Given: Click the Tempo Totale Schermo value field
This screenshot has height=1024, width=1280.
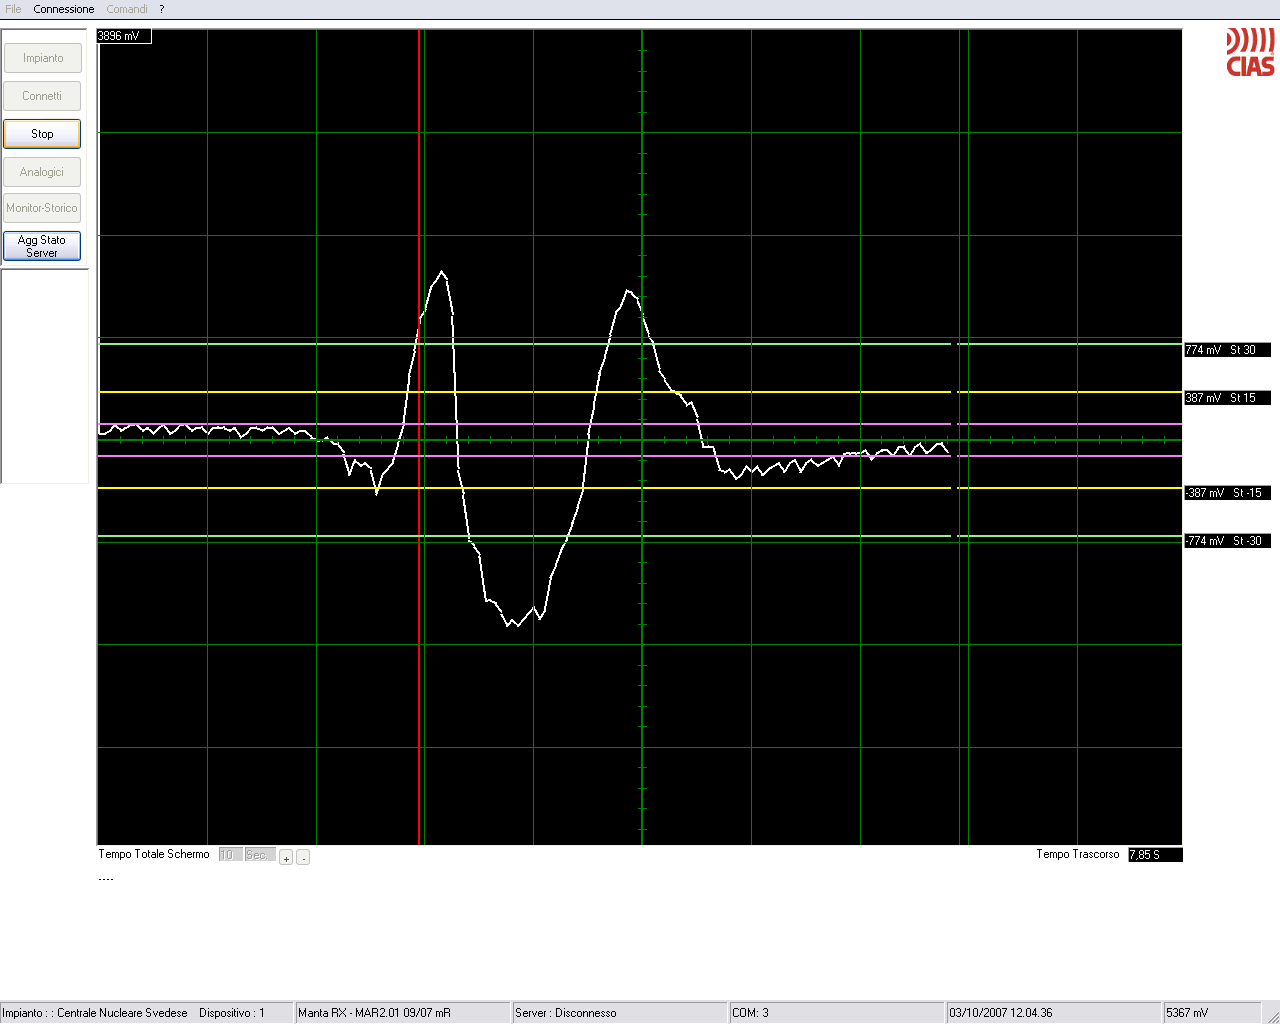Looking at the screenshot, I should [x=230, y=855].
